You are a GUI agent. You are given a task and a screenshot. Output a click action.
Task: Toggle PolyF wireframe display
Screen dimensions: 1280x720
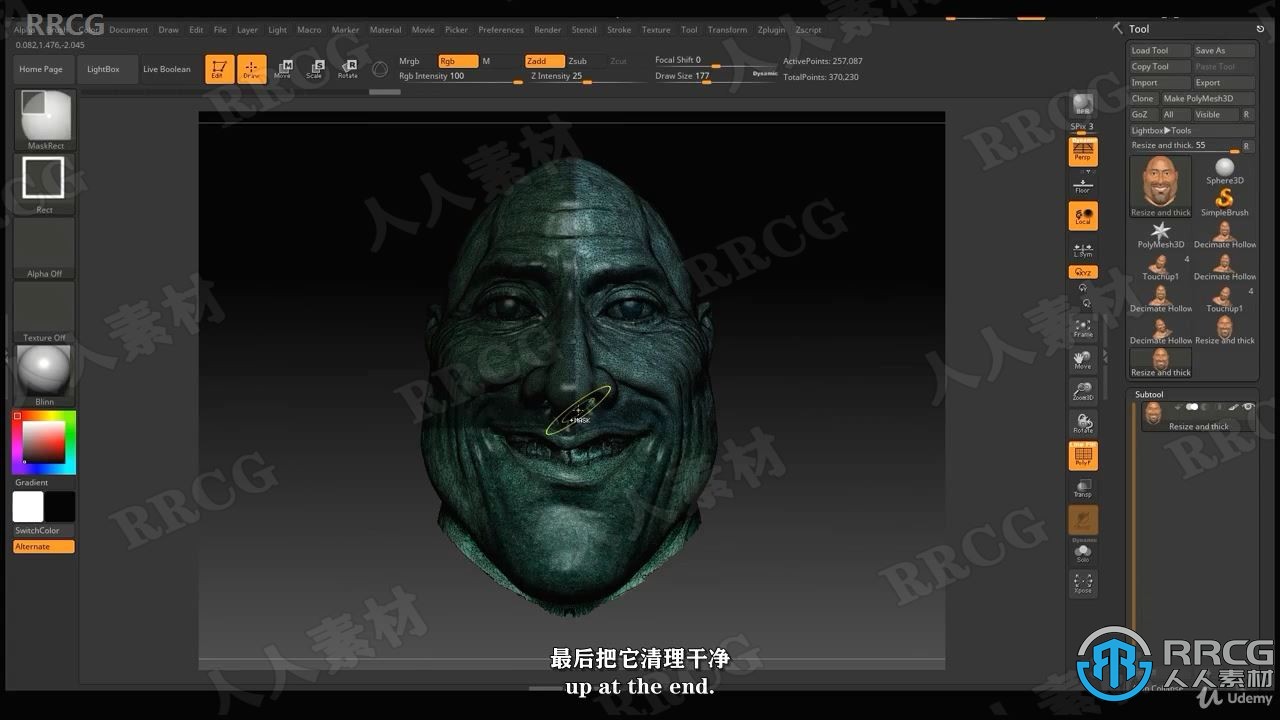pos(1082,456)
